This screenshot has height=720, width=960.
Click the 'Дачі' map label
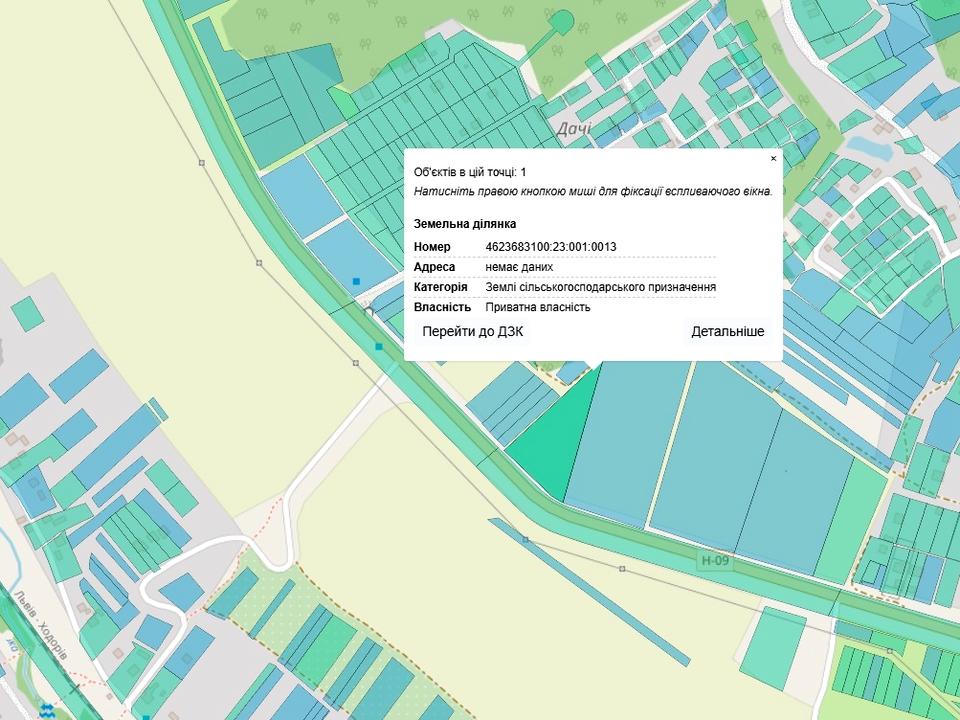[574, 128]
